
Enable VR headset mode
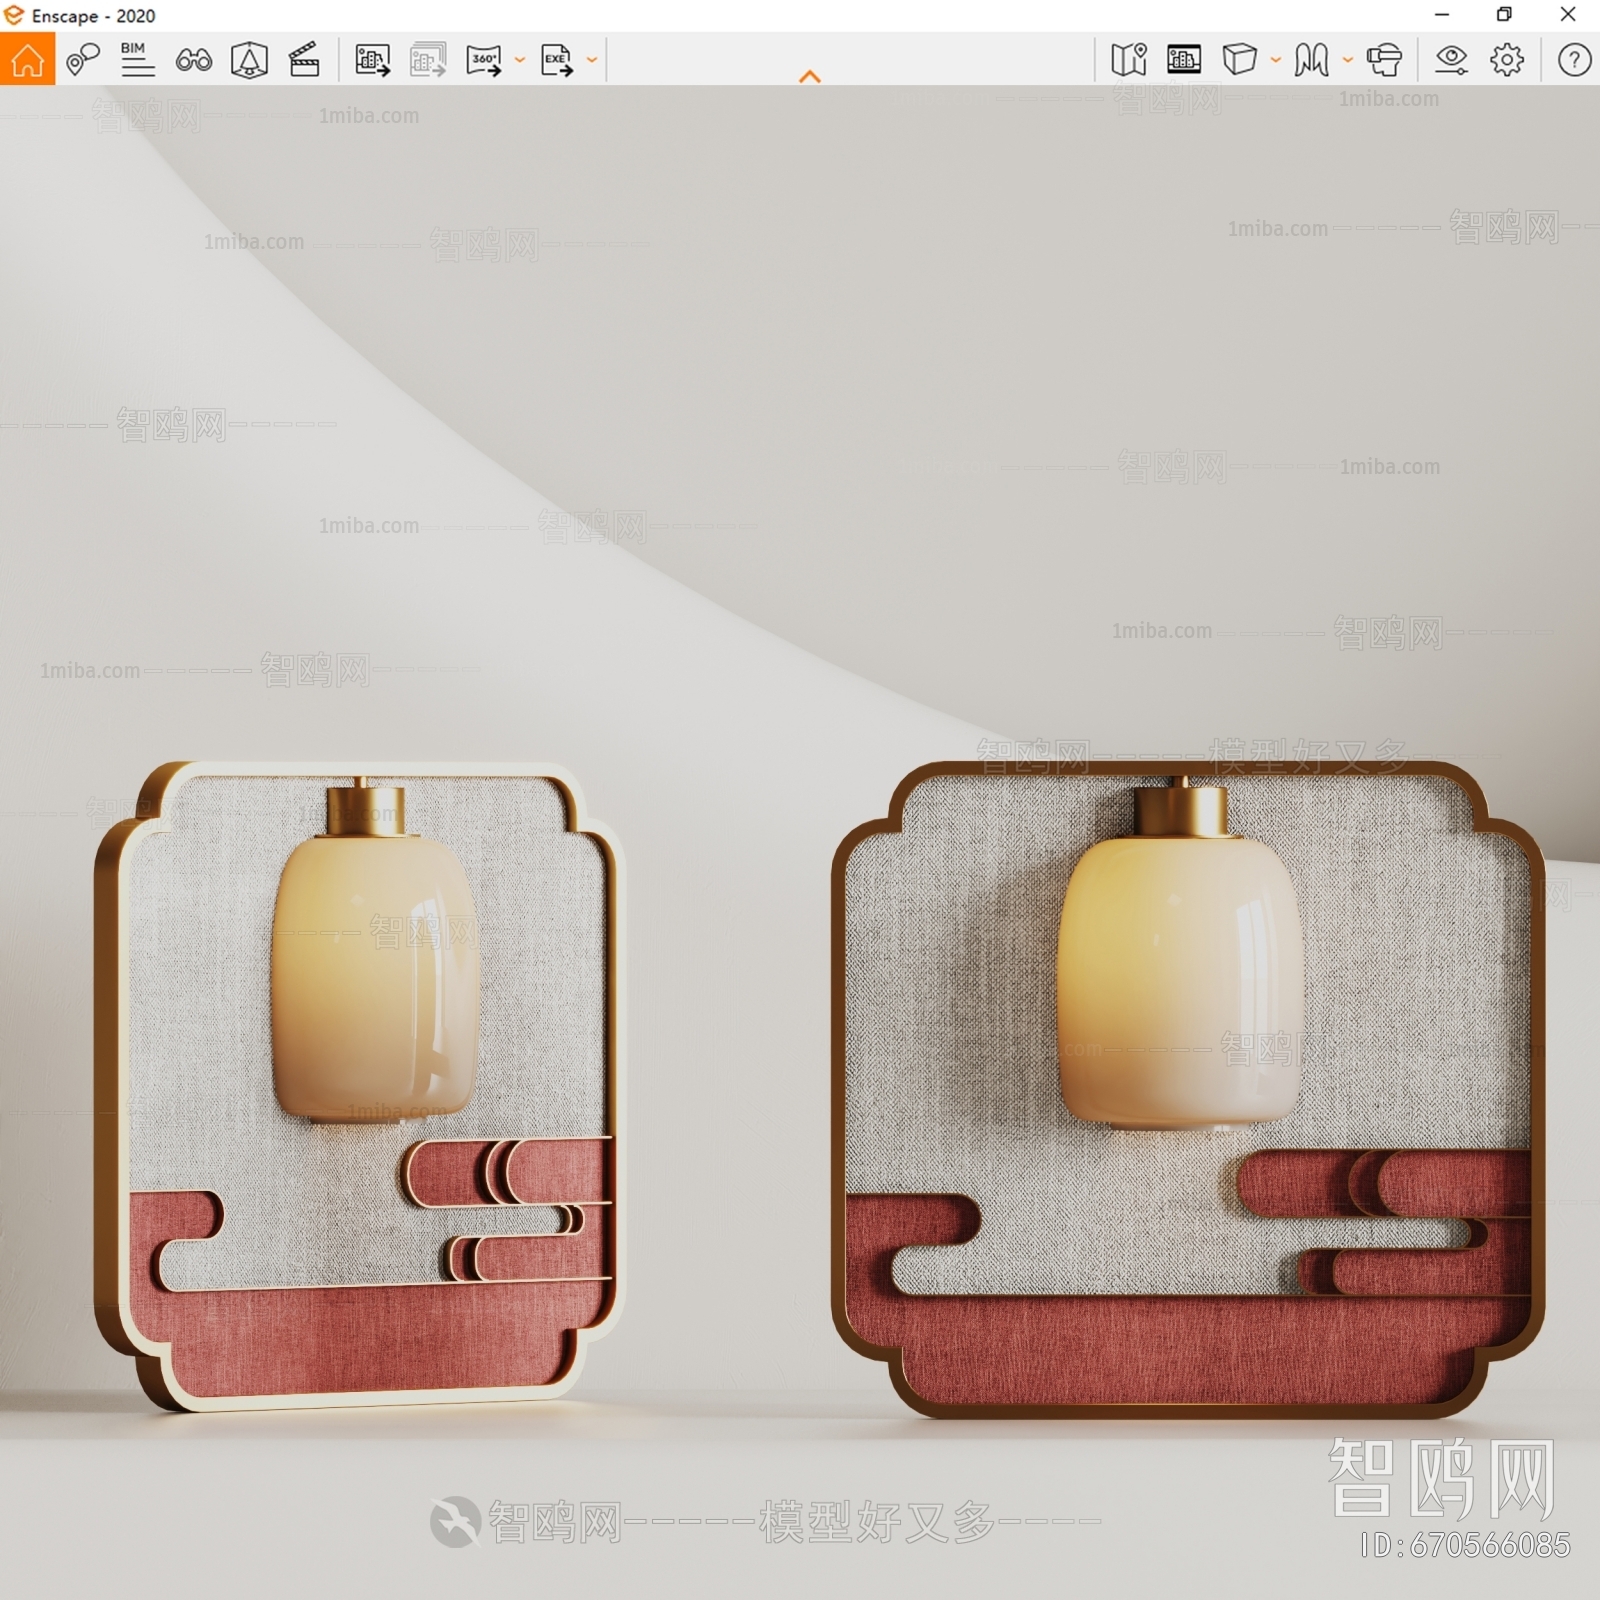1384,60
